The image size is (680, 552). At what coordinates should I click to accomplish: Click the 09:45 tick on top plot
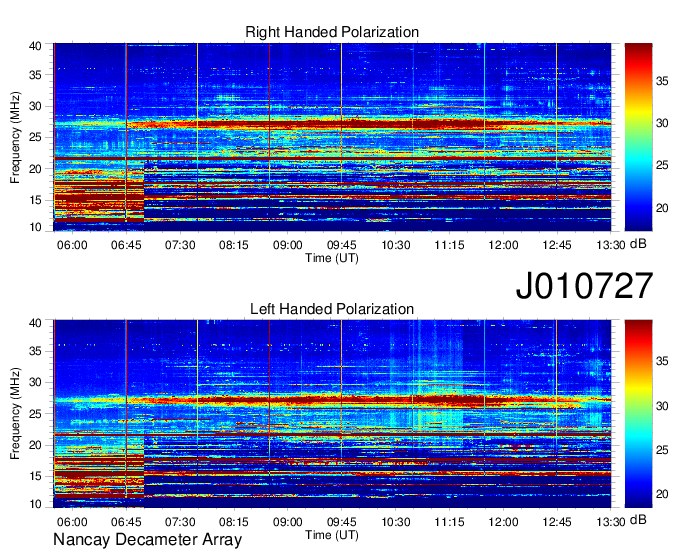click(x=342, y=245)
